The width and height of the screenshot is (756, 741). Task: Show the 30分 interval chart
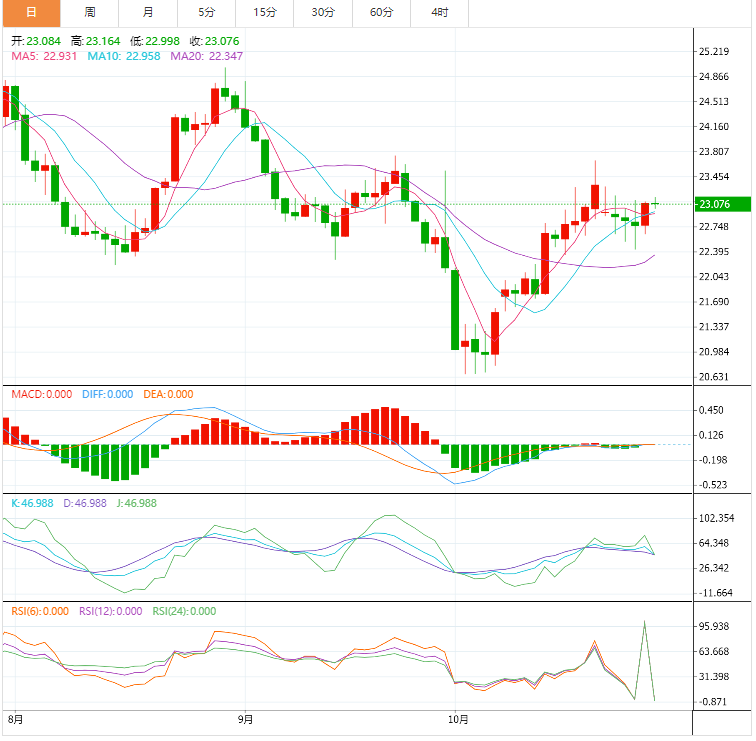pos(323,12)
